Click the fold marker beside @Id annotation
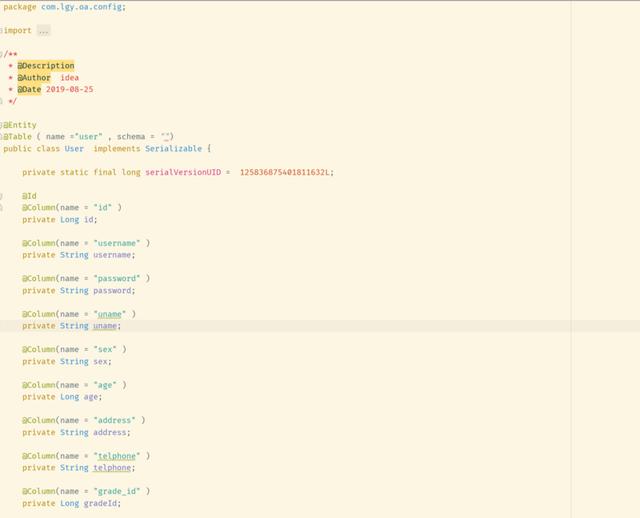The width and height of the screenshot is (640, 518). 1,196
